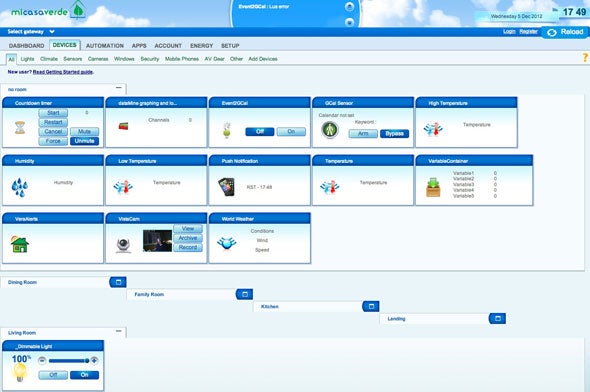Click the notification panel down arrow

pyautogui.click(x=349, y=22)
